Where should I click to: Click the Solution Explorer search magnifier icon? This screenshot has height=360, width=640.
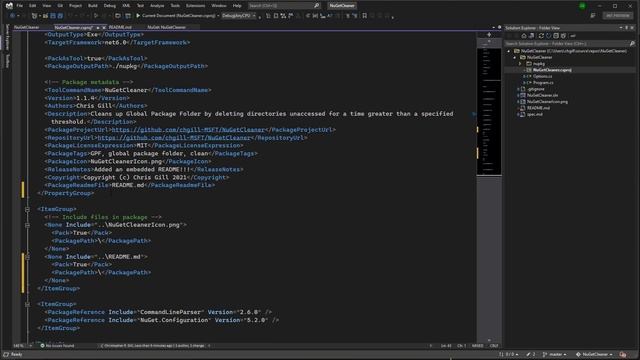632,43
